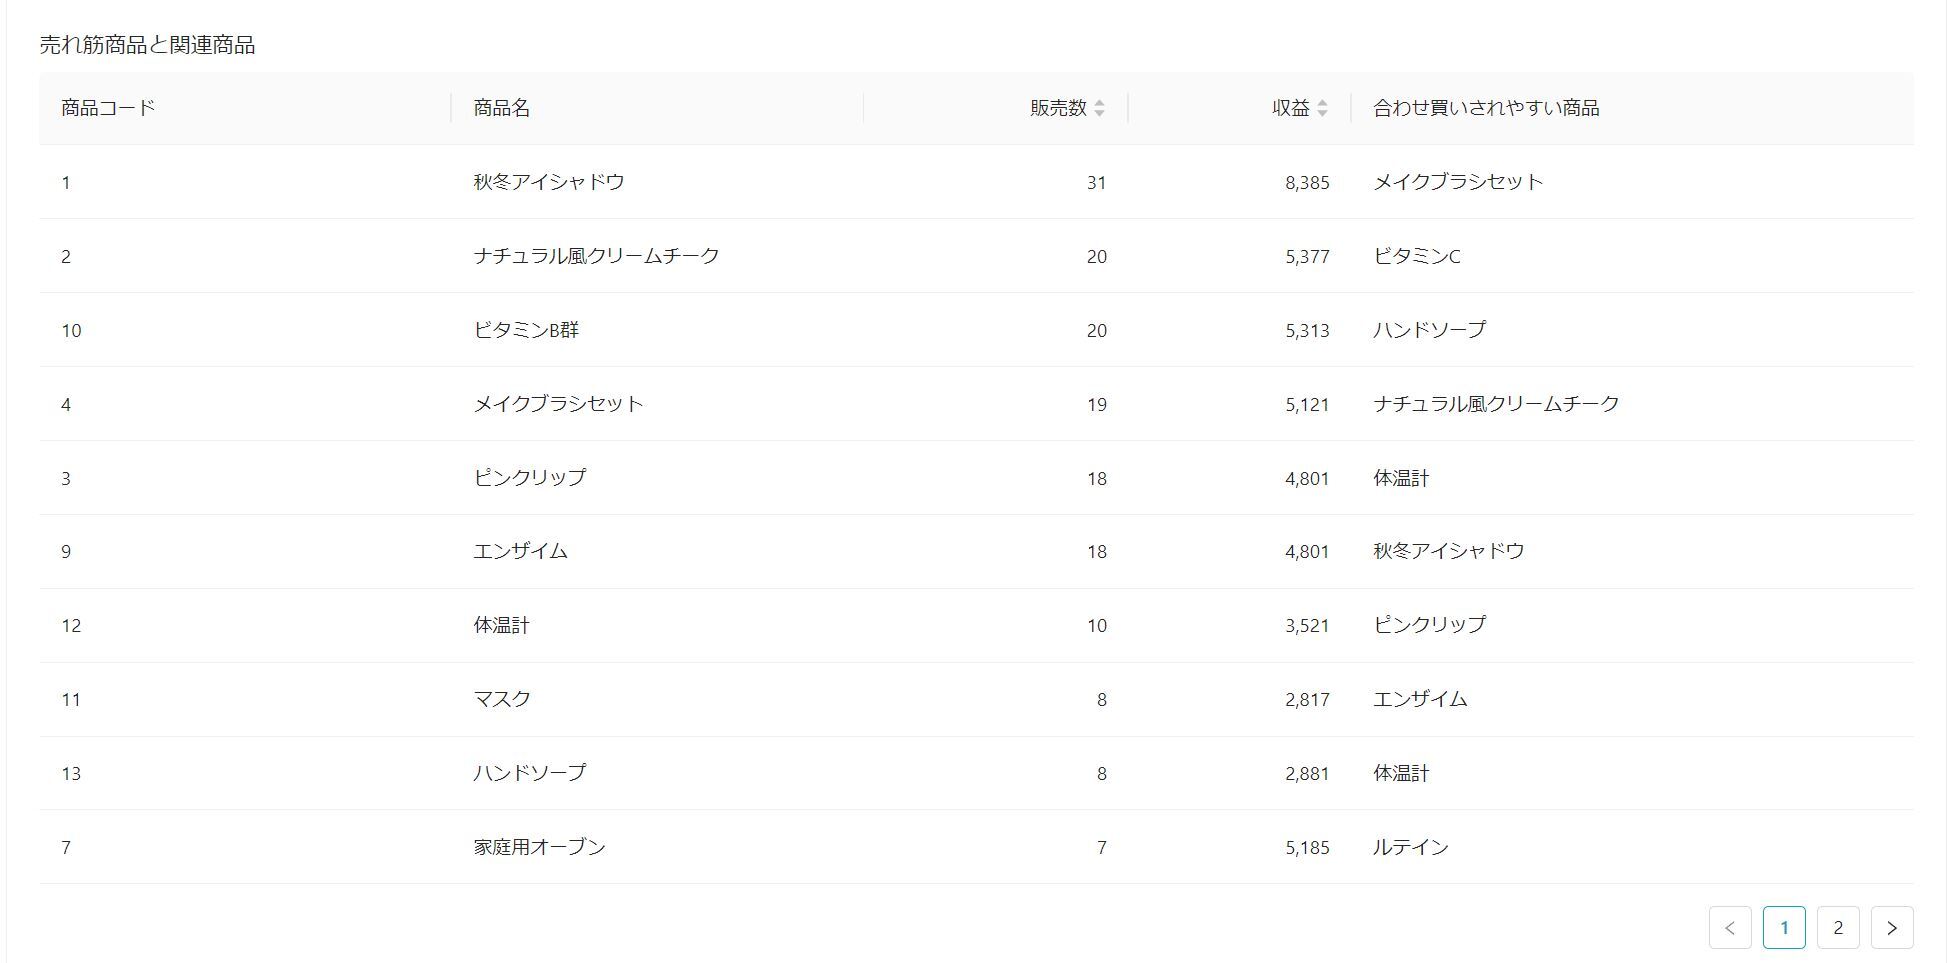Select page 1 in pagination
Screen dimensions: 1950x963
1783,927
